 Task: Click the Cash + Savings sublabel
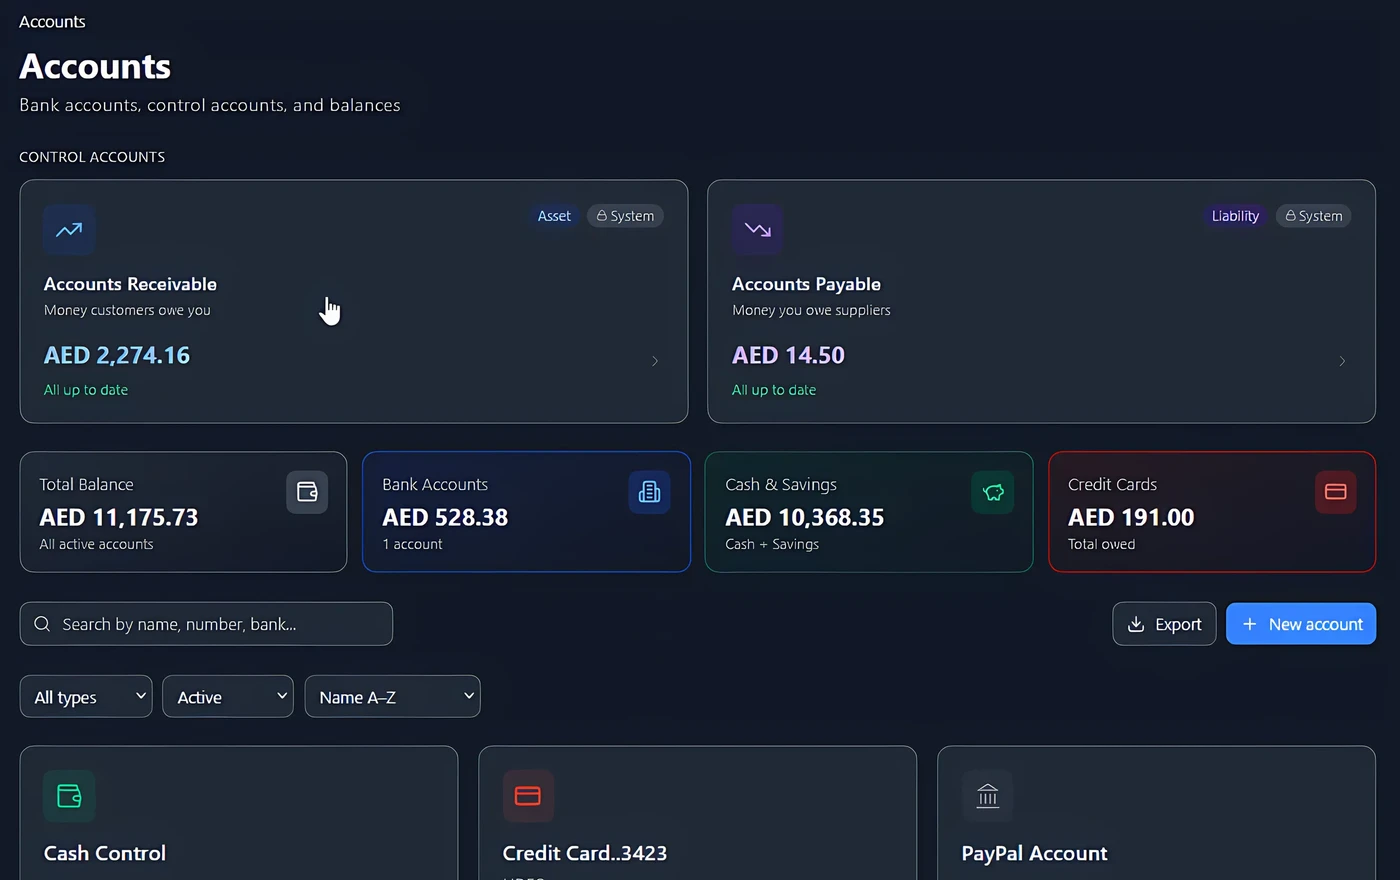tap(772, 544)
